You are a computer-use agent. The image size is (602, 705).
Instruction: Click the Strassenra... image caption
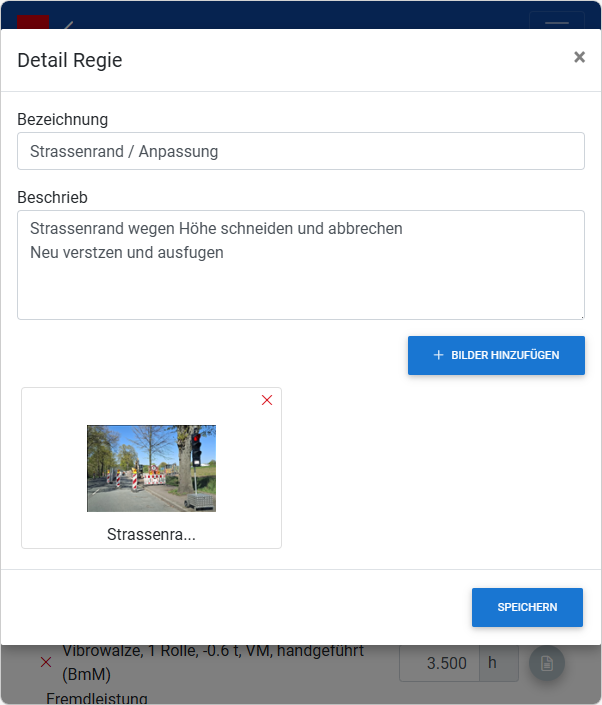(152, 534)
